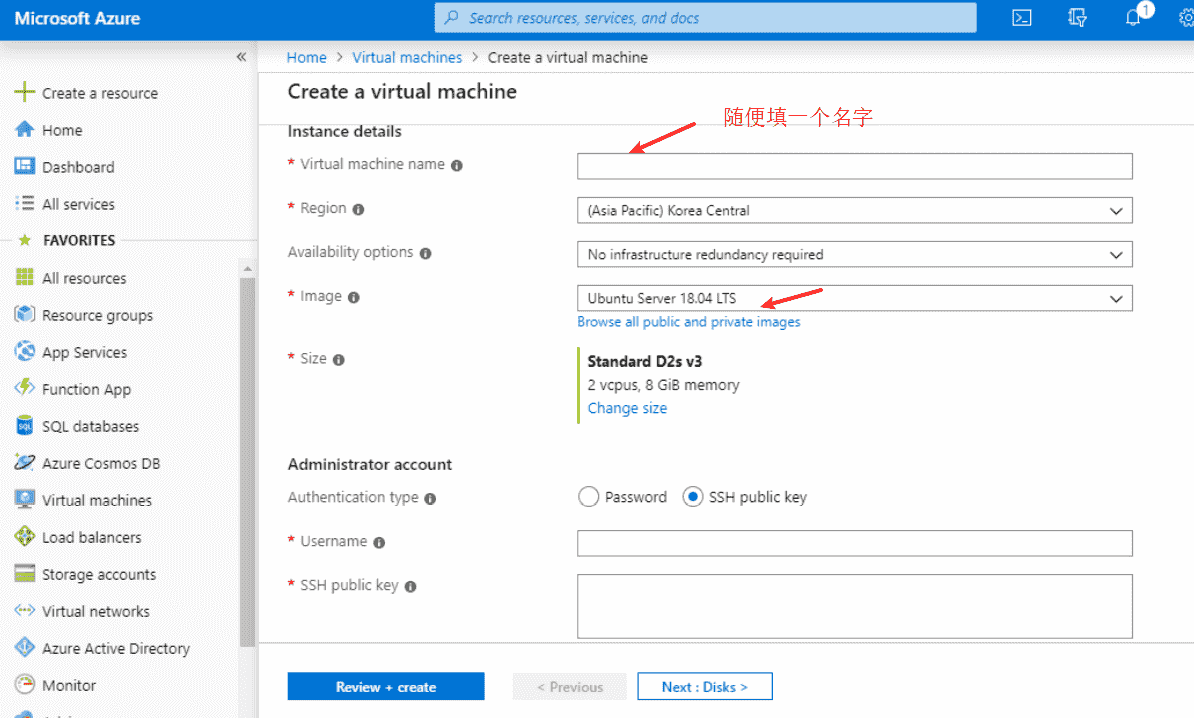
Task: Show info tooltip for Availability options
Action: 426,254
